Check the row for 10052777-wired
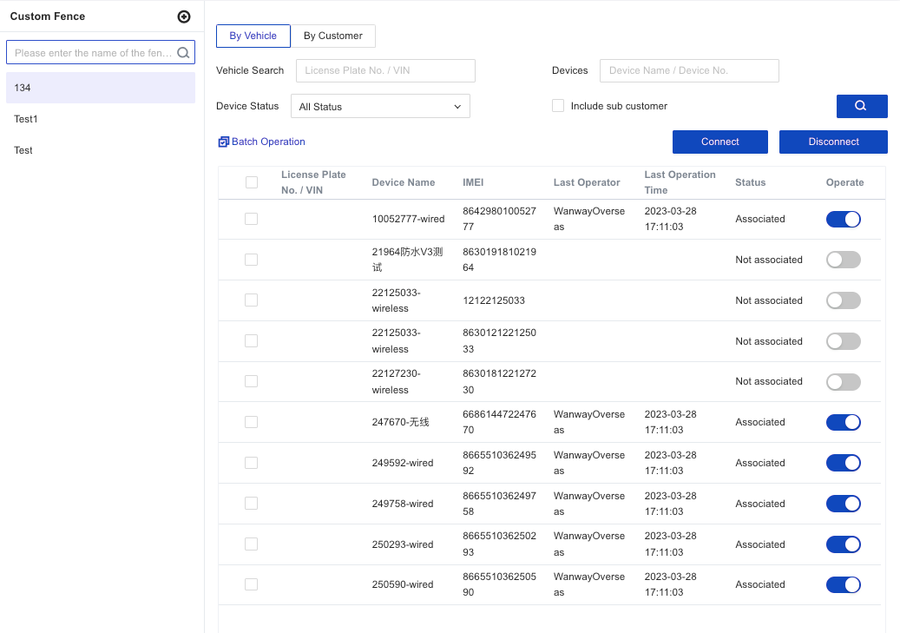The height and width of the screenshot is (633, 900). [x=251, y=219]
